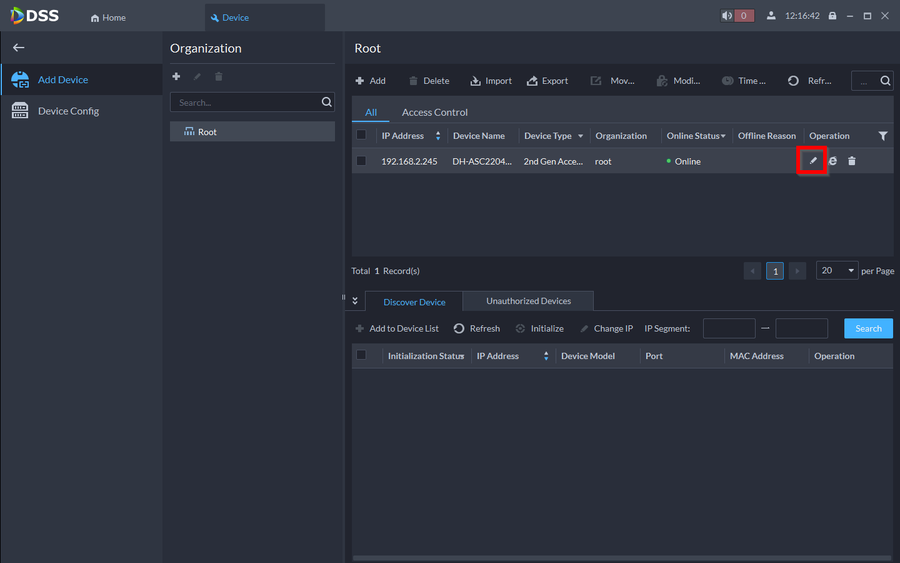Click the Import button in the toolbar
The height and width of the screenshot is (563, 900).
point(491,81)
